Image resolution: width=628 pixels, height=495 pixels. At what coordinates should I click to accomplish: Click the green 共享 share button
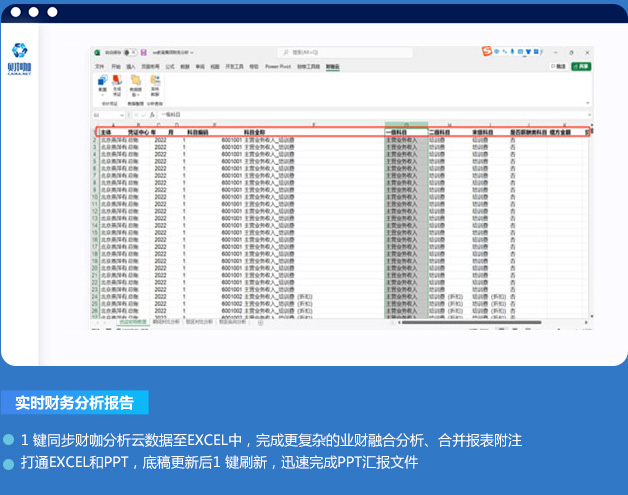(x=581, y=66)
